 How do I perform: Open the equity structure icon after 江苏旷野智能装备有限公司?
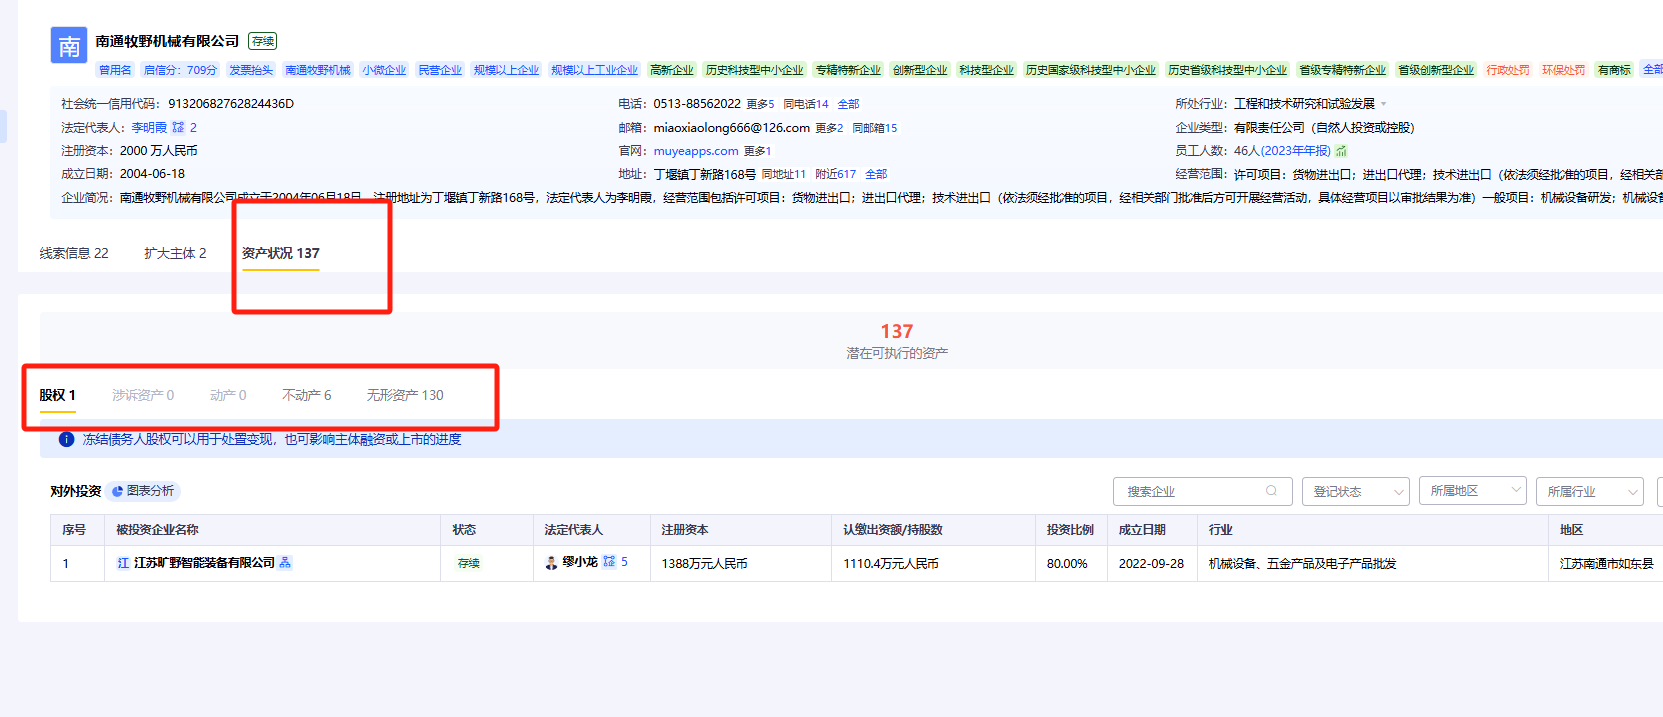(x=285, y=563)
